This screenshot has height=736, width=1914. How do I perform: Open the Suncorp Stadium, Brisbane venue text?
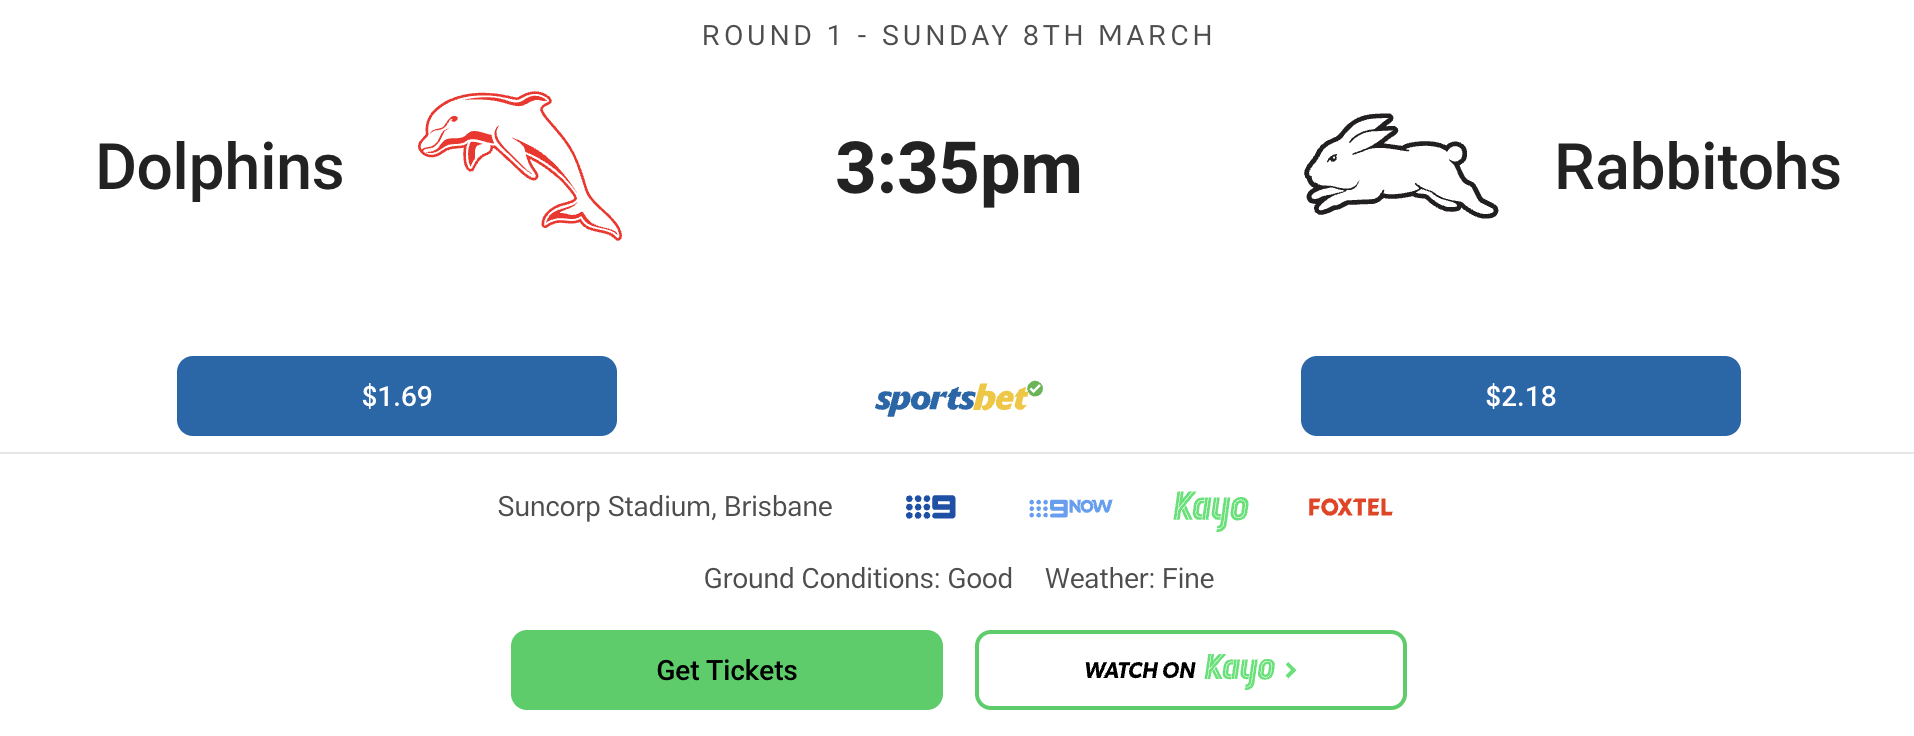tap(665, 507)
